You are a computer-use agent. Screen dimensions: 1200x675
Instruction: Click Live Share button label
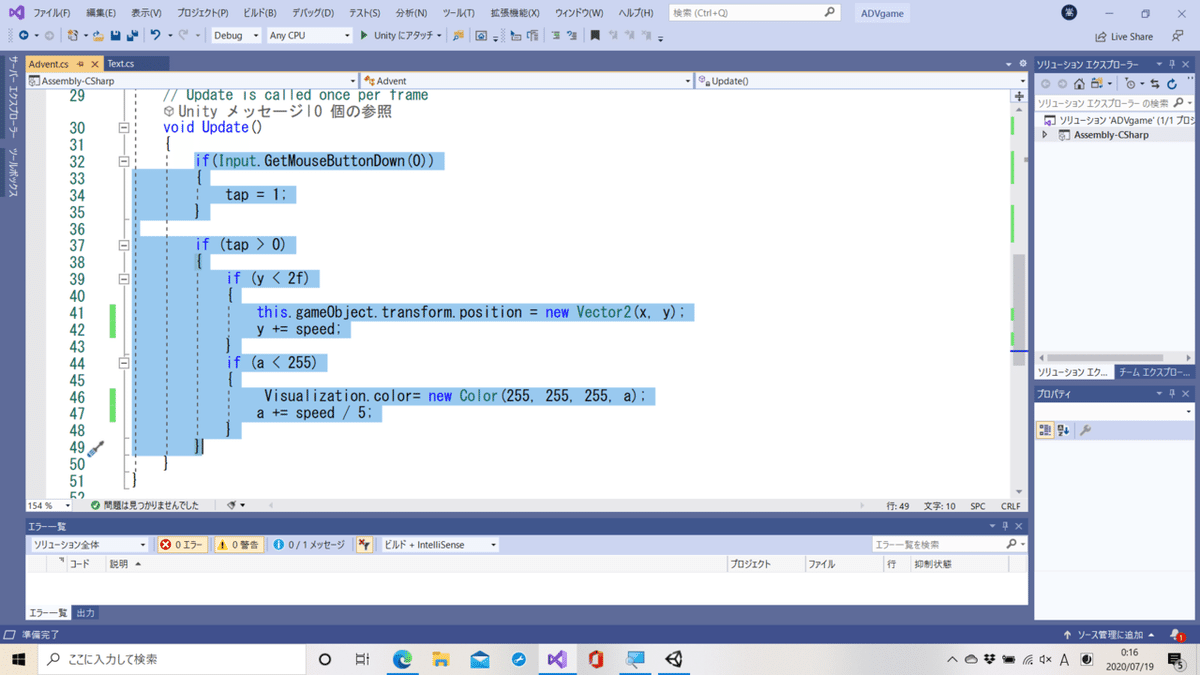tap(1132, 37)
